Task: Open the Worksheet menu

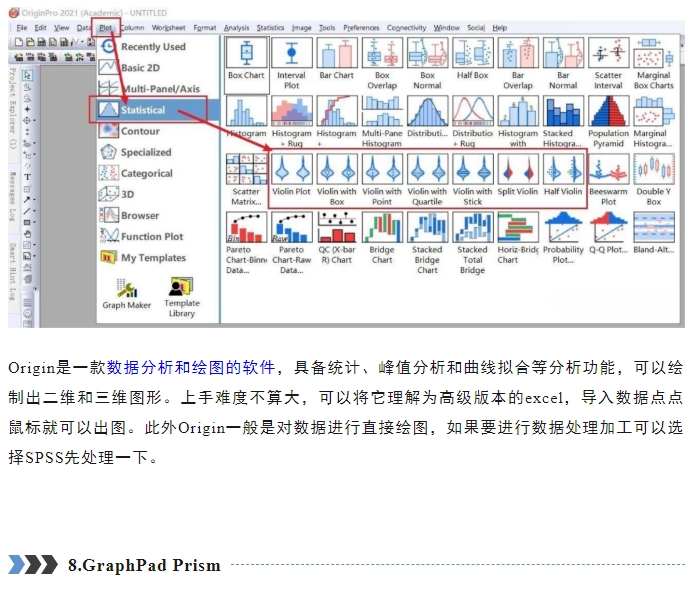Action: (x=169, y=27)
